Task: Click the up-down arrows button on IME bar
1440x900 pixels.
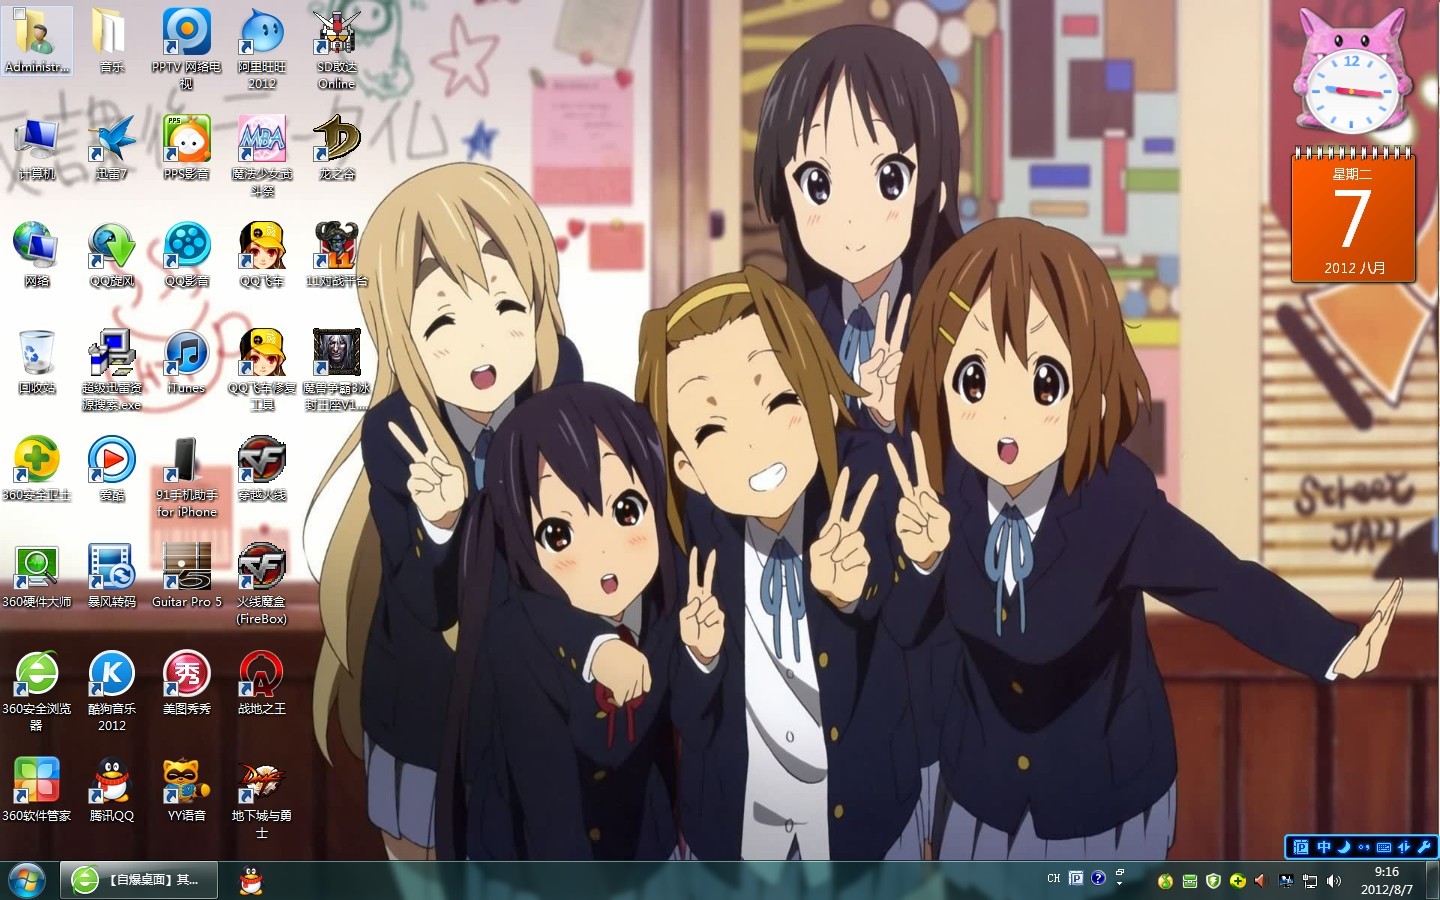Action: [x=1404, y=847]
